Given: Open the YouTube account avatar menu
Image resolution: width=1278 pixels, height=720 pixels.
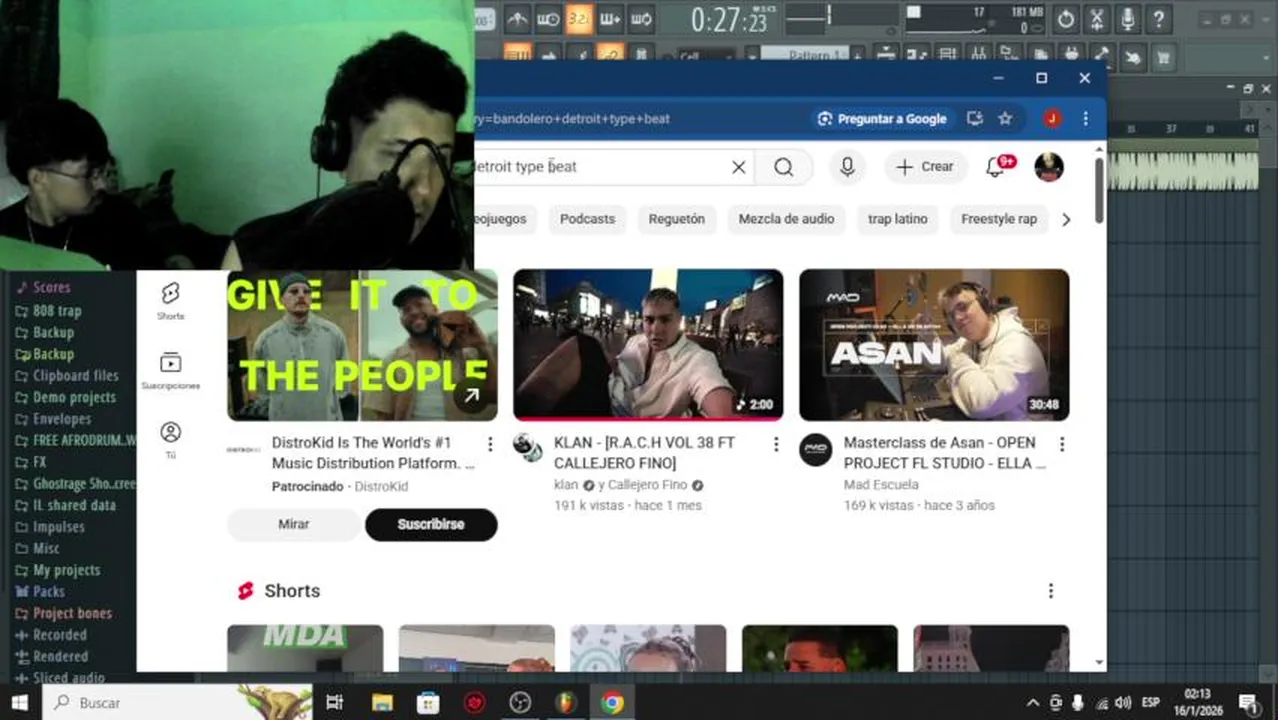Looking at the screenshot, I should point(1048,167).
